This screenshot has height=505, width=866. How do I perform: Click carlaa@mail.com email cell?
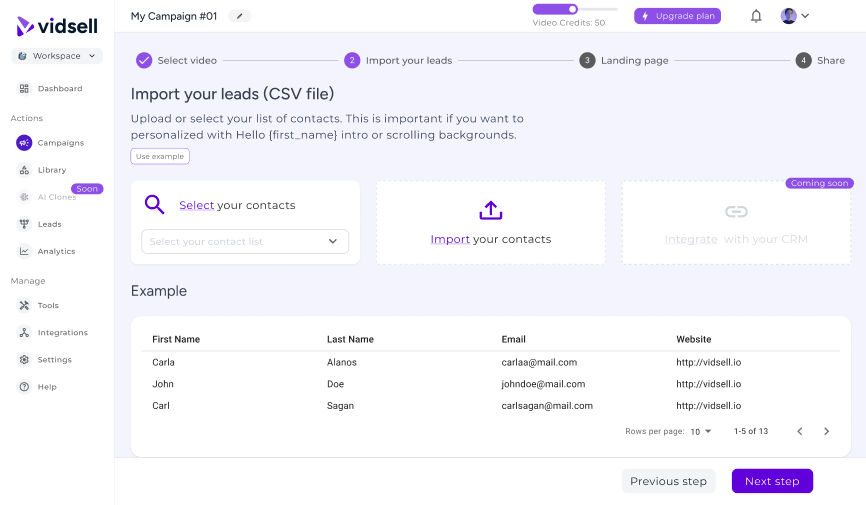(x=539, y=362)
